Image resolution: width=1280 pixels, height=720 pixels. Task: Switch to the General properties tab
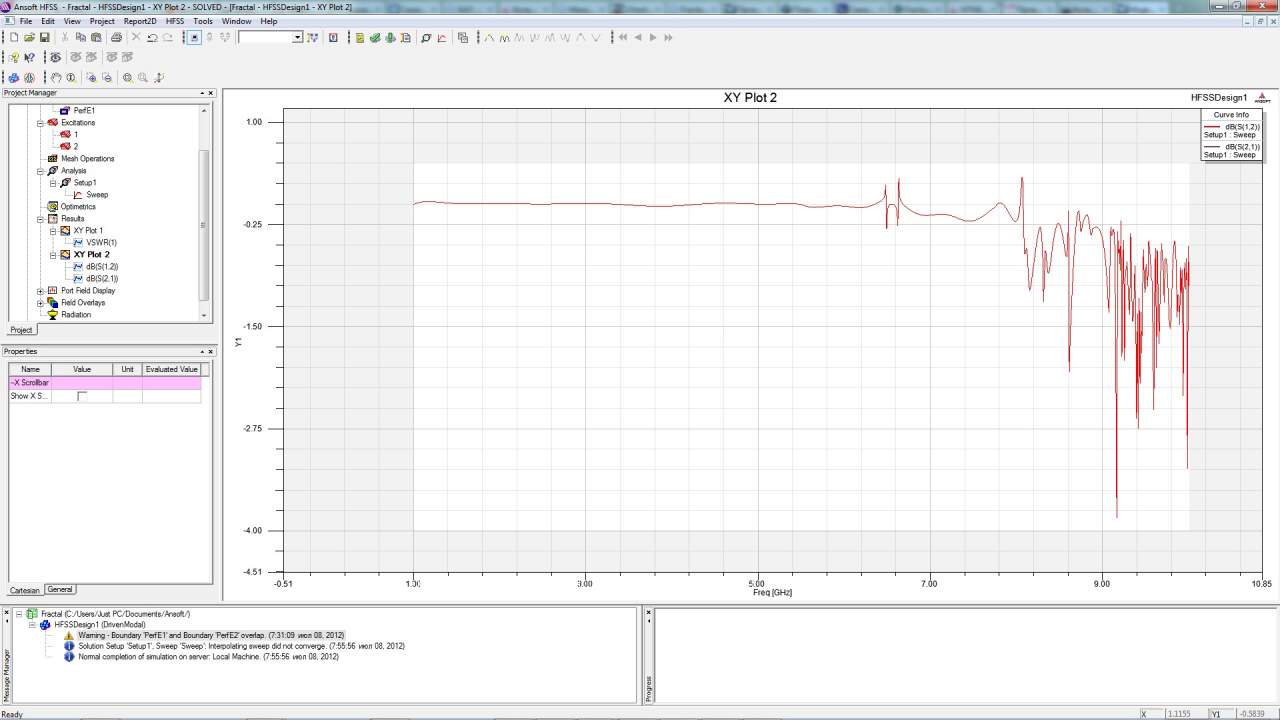tap(60, 590)
